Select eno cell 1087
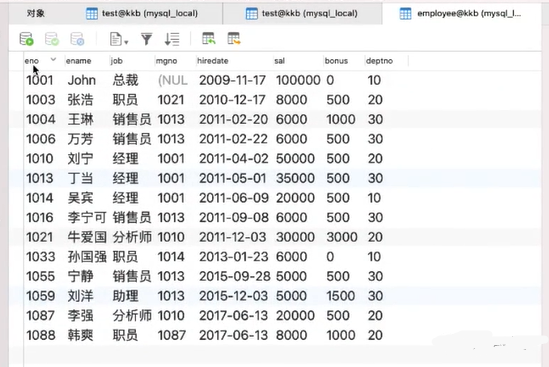The image size is (549, 367). tap(41, 316)
